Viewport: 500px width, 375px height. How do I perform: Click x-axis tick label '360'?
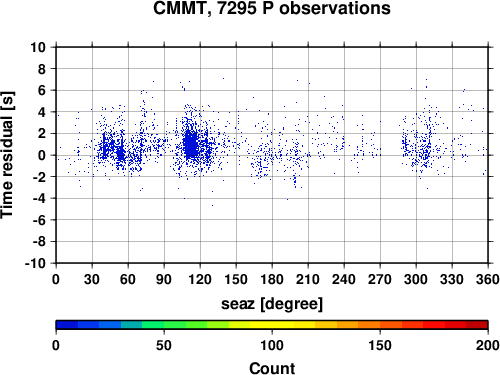pyautogui.click(x=488, y=279)
